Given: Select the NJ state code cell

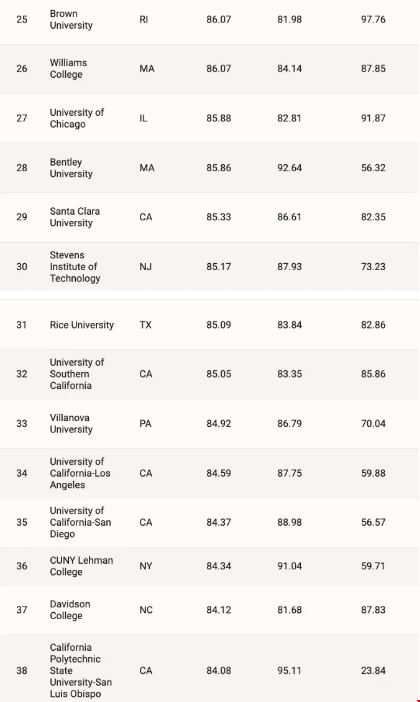Looking at the screenshot, I should (146, 267).
